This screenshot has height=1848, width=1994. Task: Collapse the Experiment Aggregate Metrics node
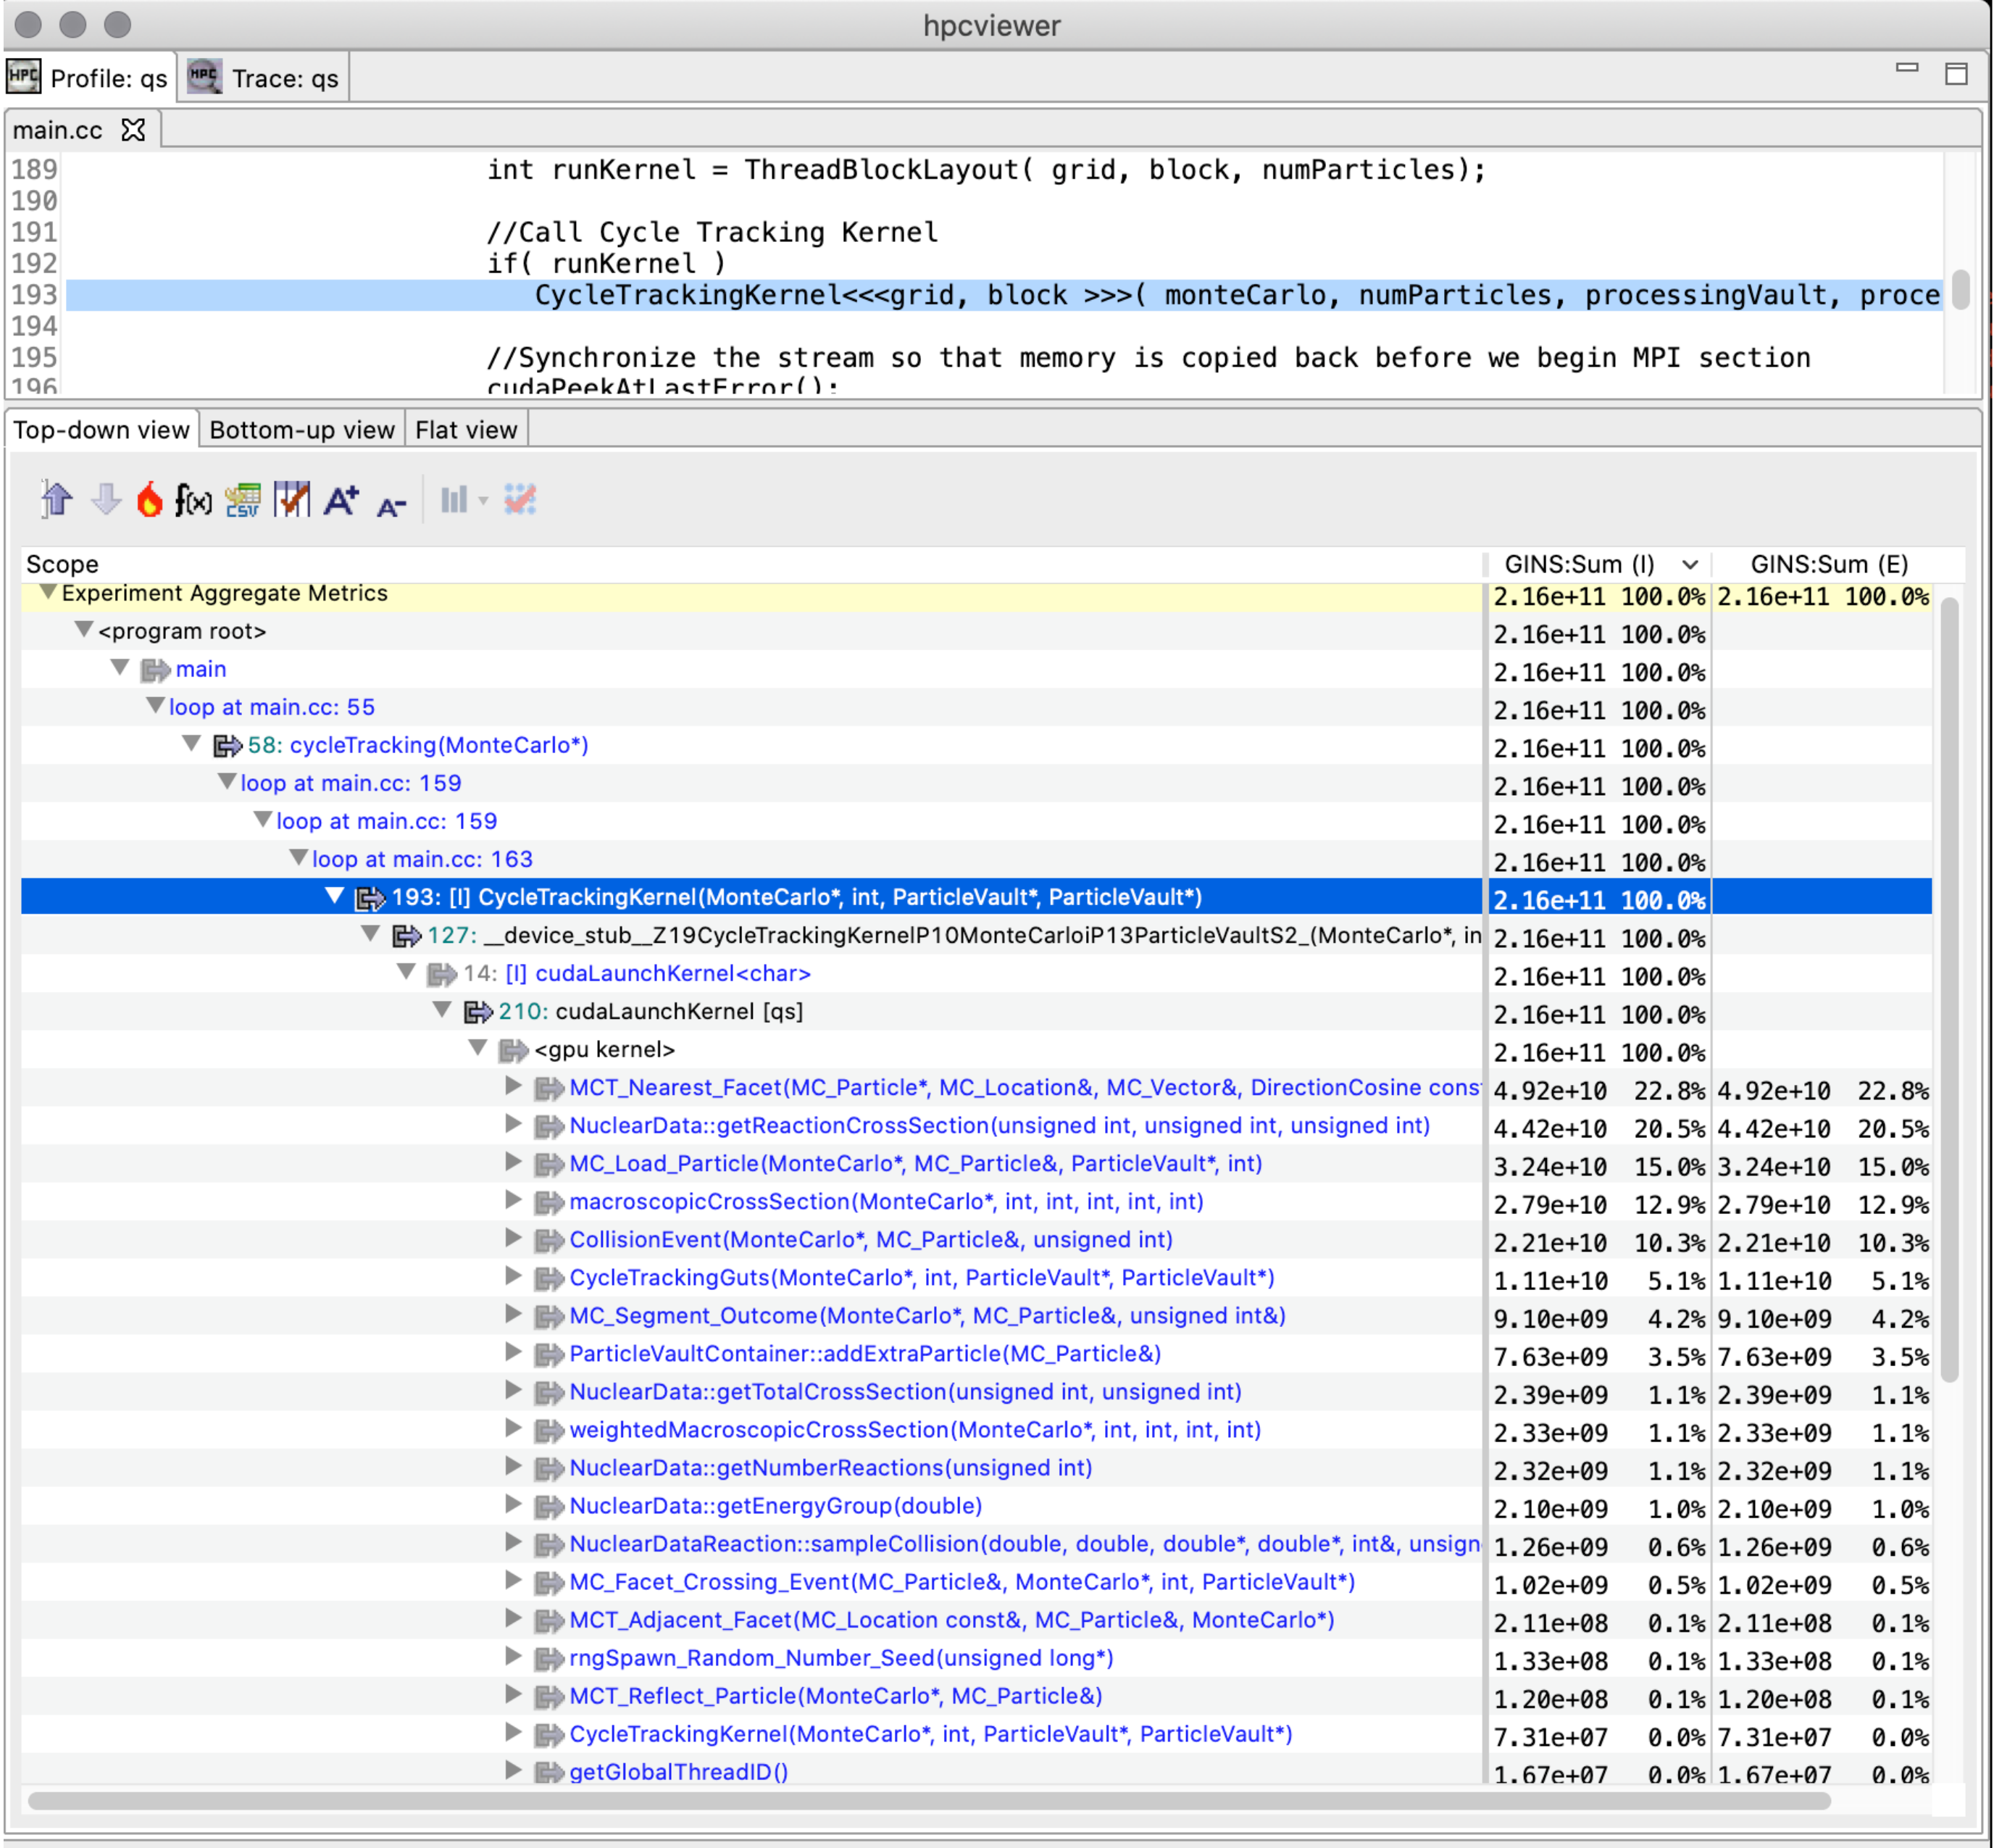pyautogui.click(x=47, y=592)
